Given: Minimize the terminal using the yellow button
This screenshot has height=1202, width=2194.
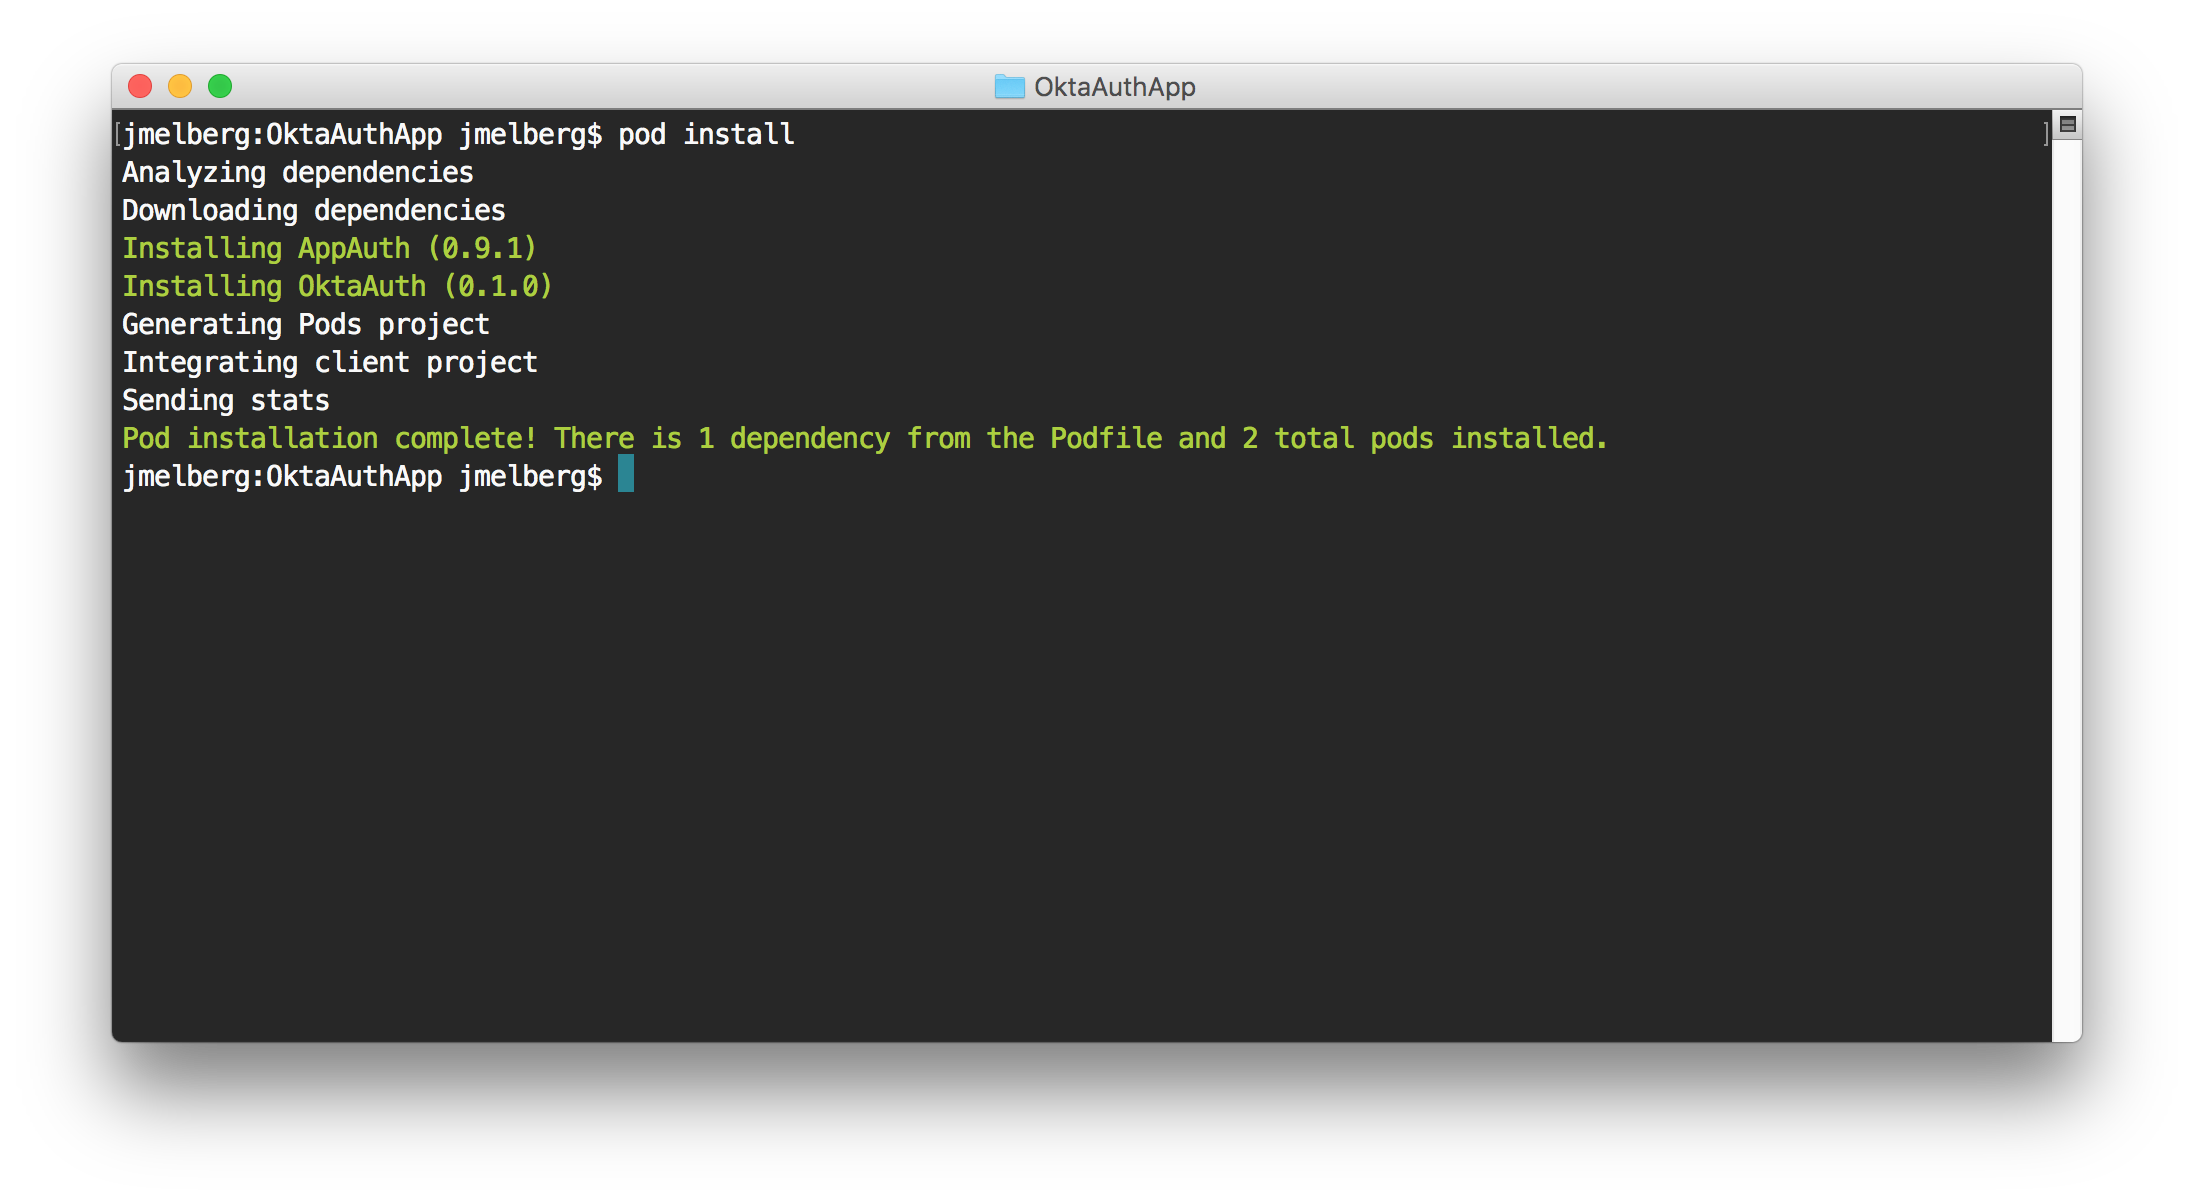Looking at the screenshot, I should pyautogui.click(x=180, y=87).
